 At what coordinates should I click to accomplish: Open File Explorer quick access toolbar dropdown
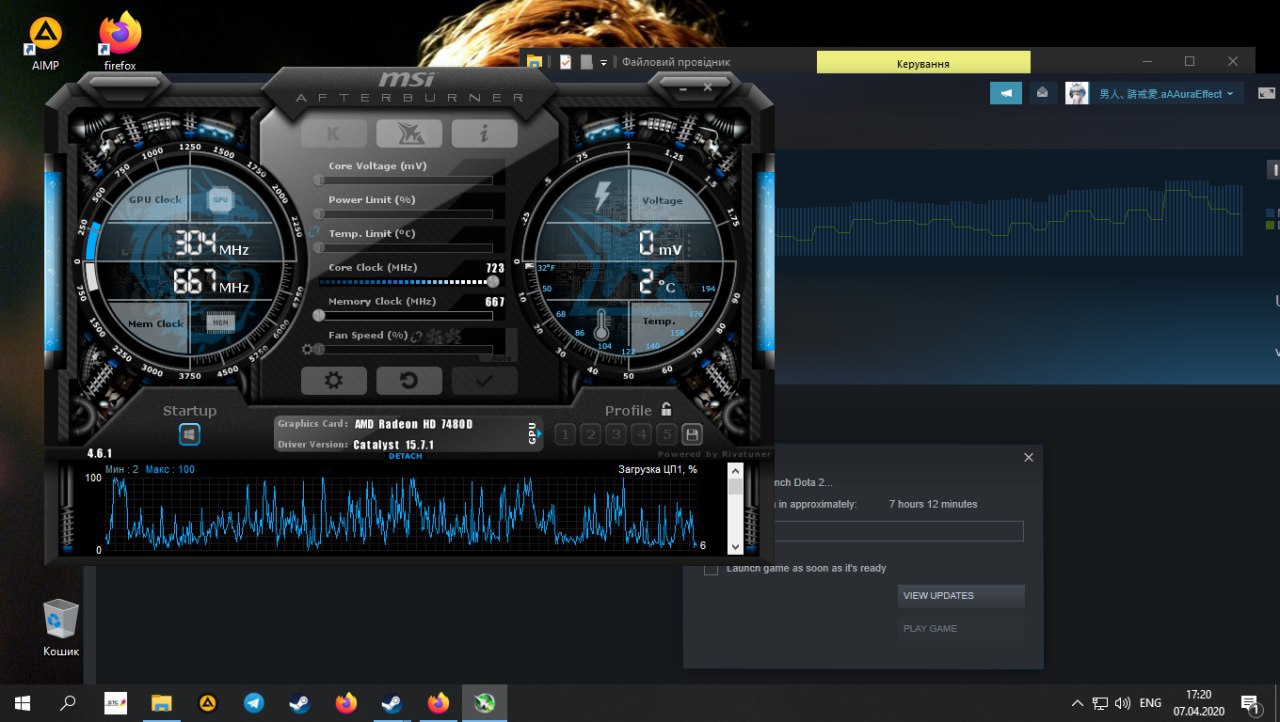(x=604, y=62)
